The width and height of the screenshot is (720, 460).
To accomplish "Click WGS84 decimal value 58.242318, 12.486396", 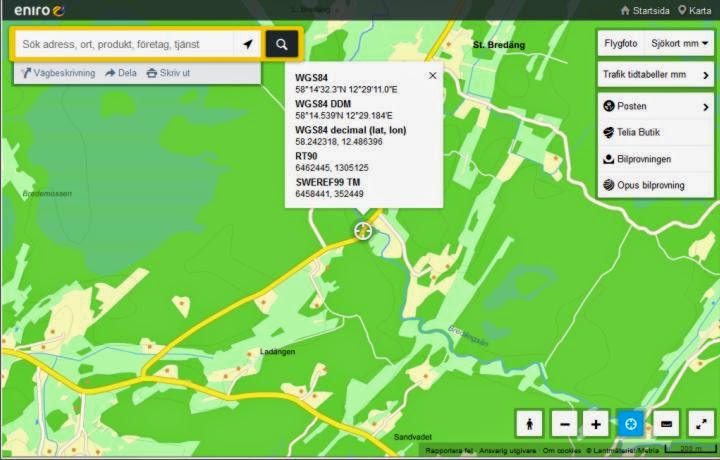I will point(339,142).
